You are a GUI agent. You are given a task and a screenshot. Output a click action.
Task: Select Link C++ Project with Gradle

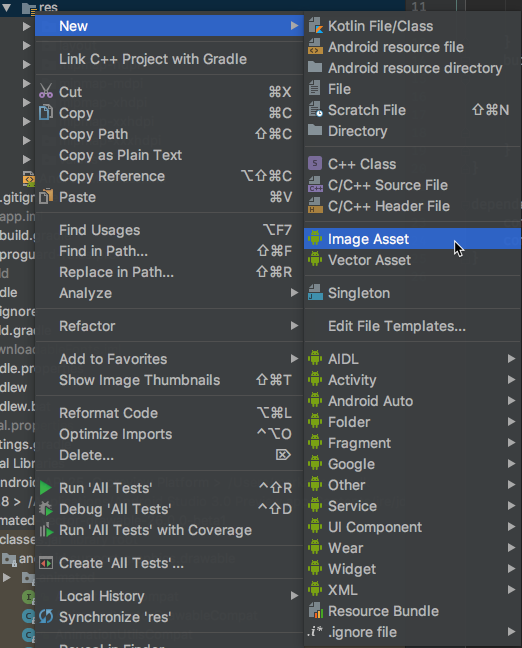pyautogui.click(x=169, y=59)
